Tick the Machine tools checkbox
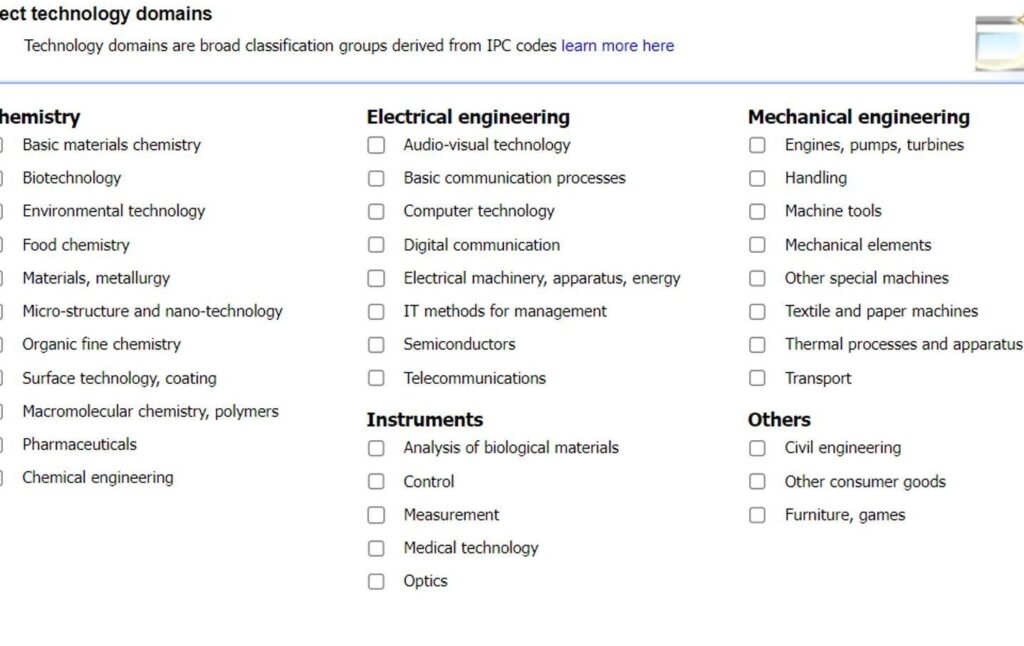Viewport: 1024px width, 646px height. pyautogui.click(x=757, y=212)
